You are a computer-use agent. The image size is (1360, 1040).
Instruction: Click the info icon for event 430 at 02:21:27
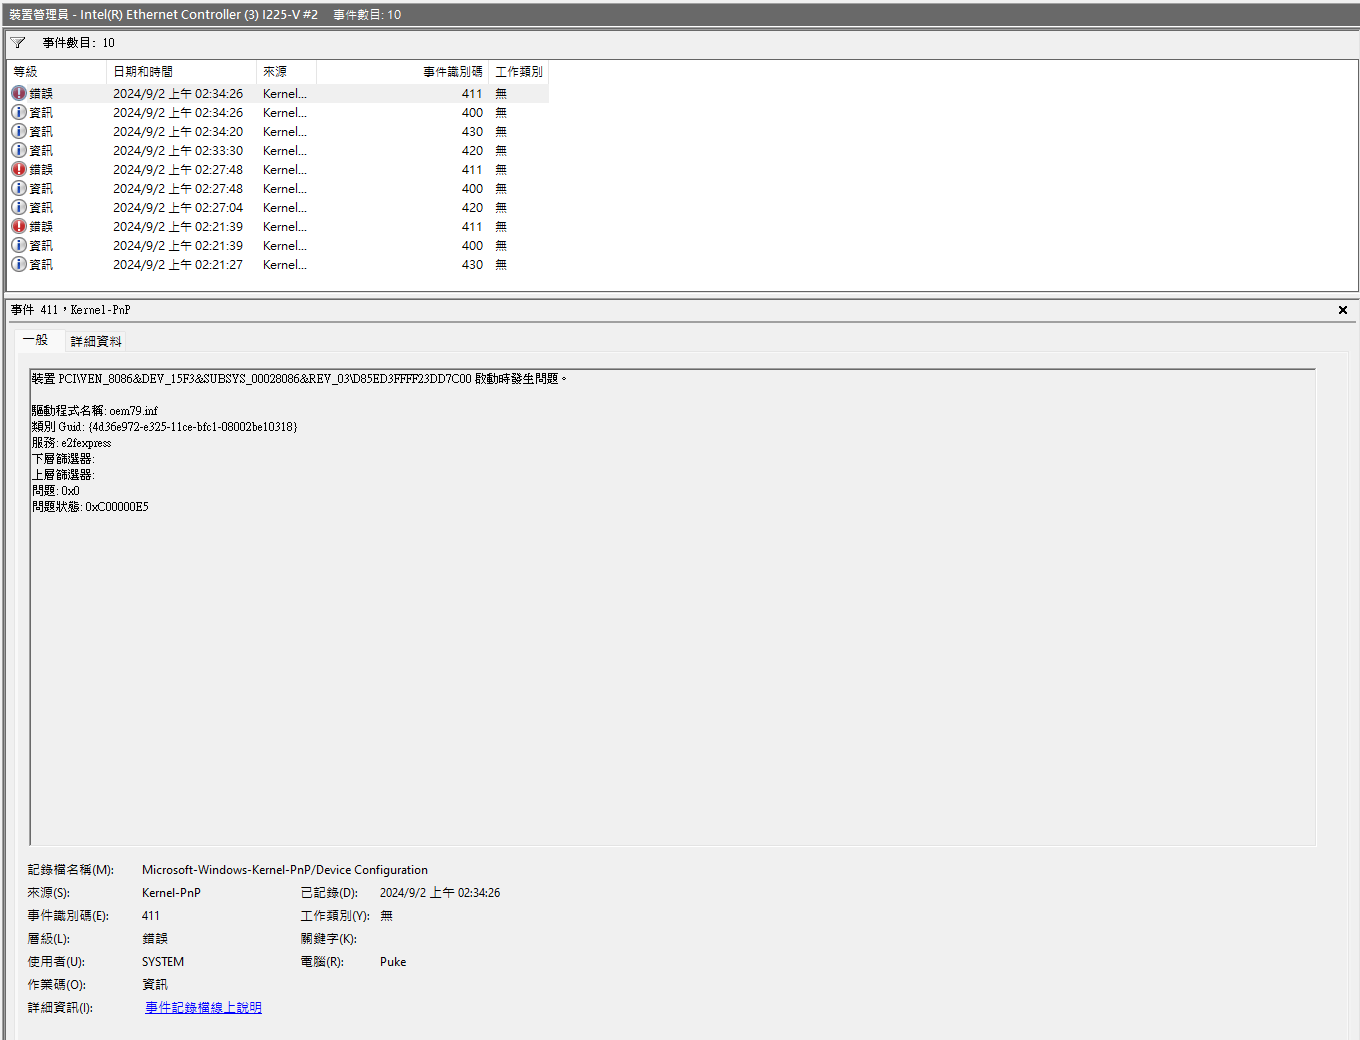(x=18, y=263)
